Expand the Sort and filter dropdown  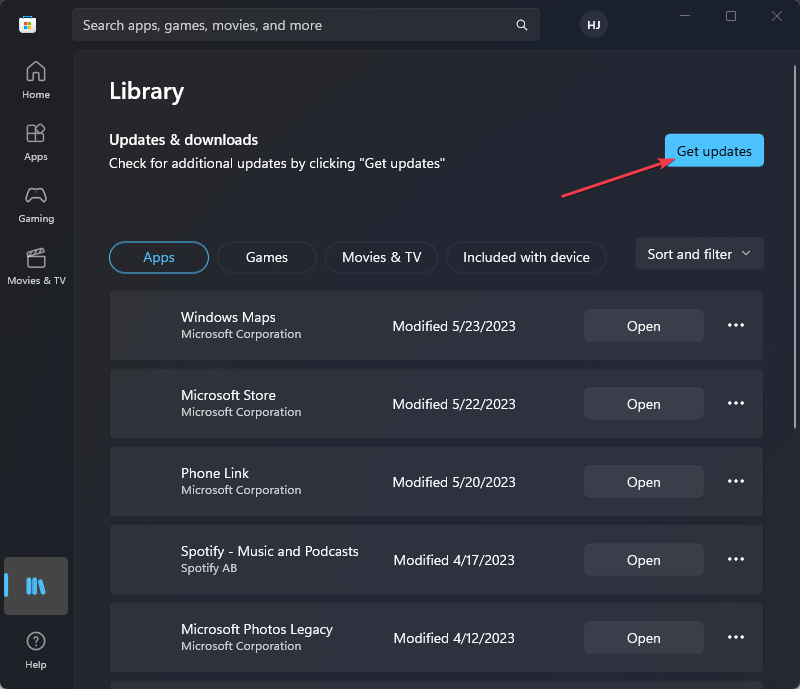coord(699,254)
